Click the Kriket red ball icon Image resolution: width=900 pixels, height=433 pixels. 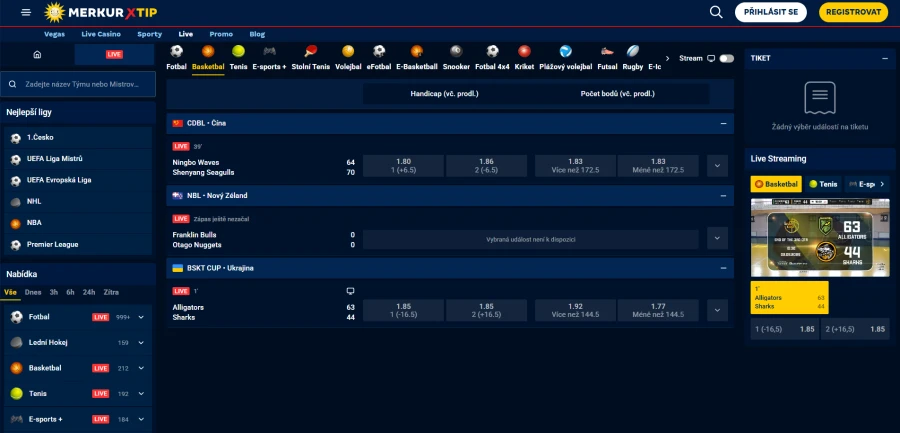point(524,51)
